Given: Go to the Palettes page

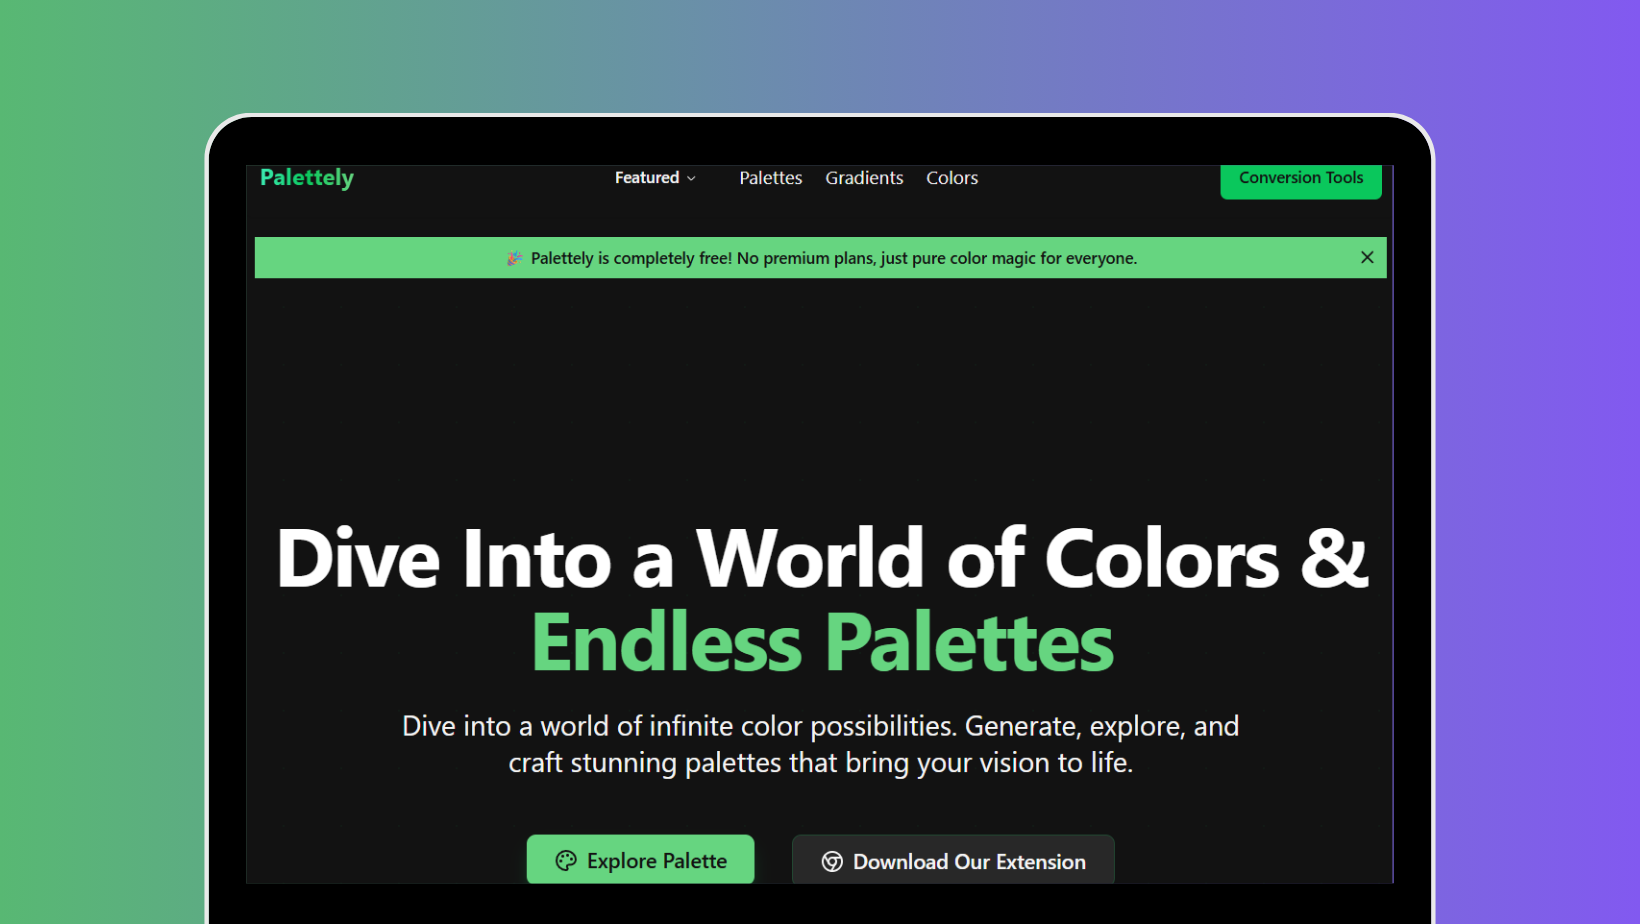Looking at the screenshot, I should click(x=770, y=178).
